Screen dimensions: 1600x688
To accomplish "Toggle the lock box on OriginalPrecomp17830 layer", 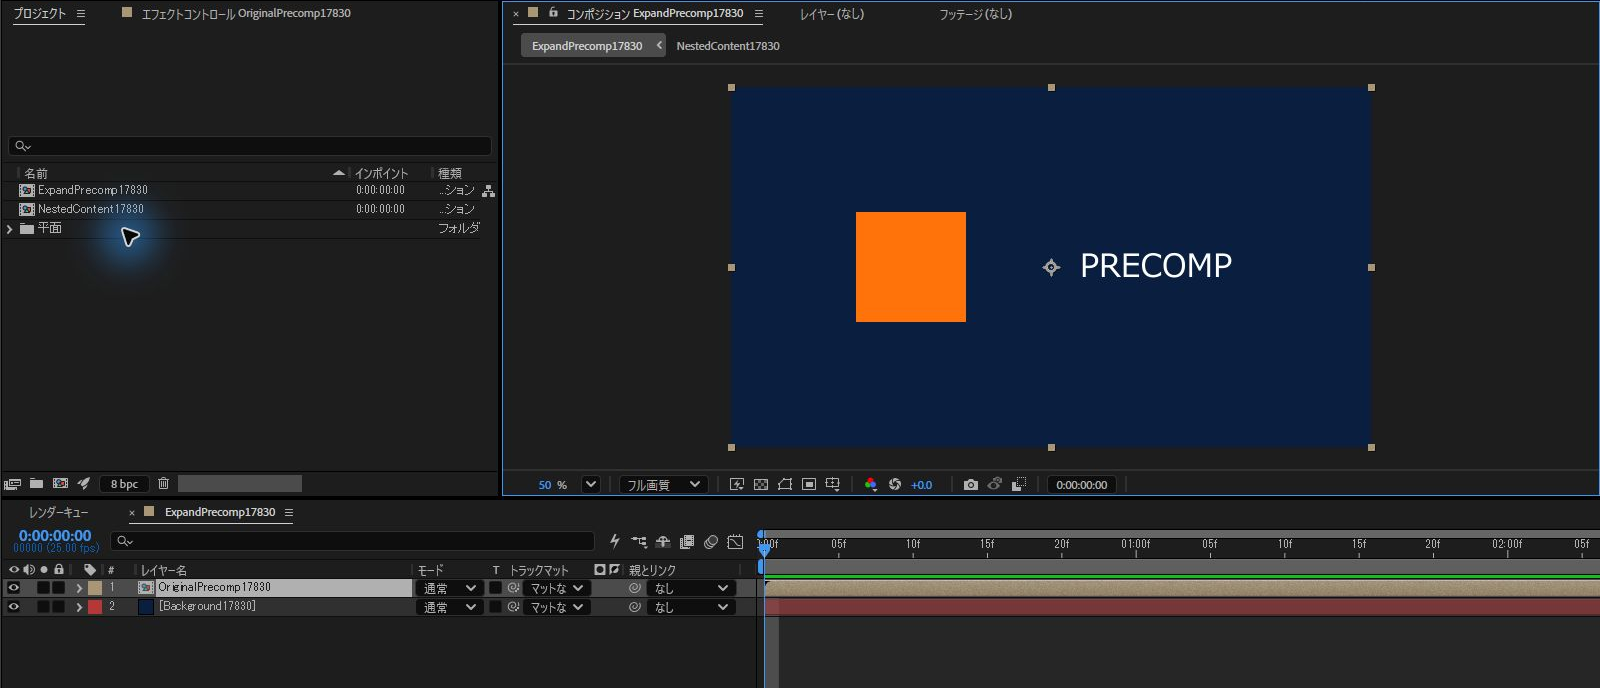I will pyautogui.click(x=58, y=588).
